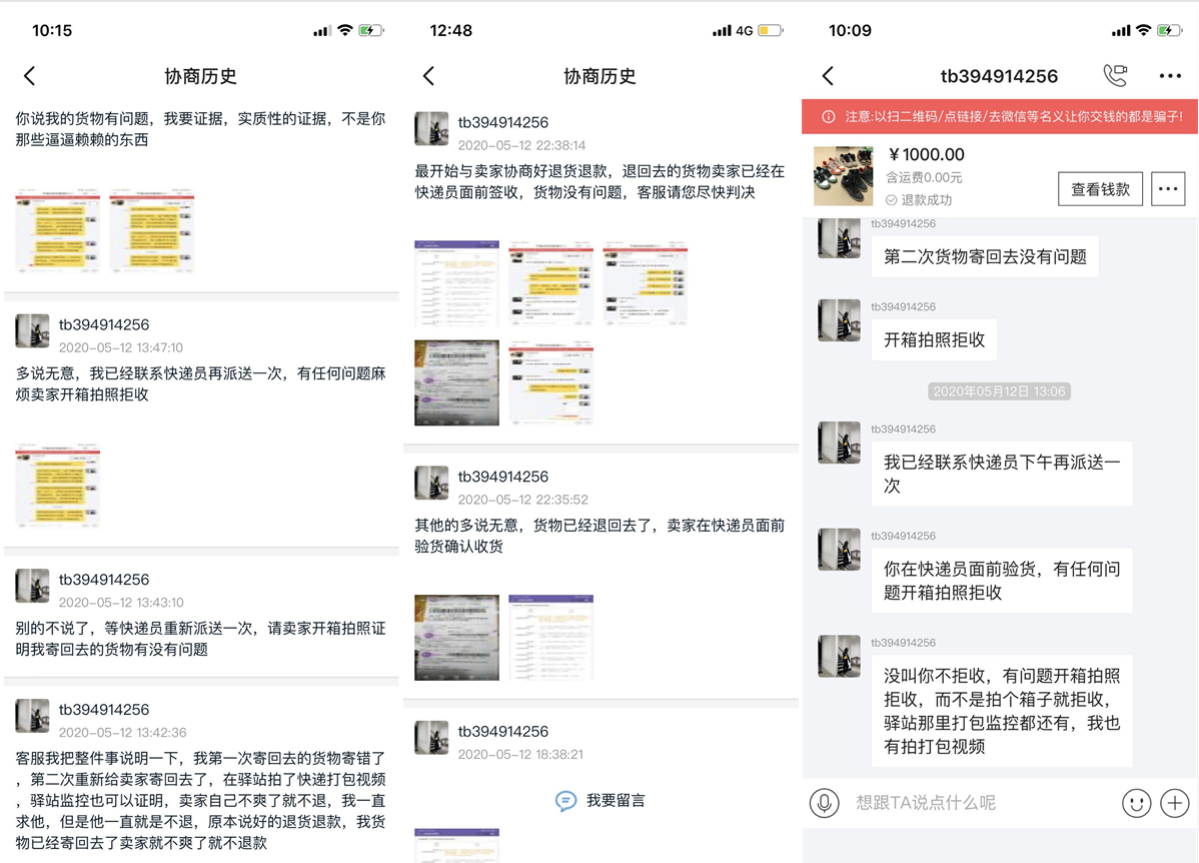The image size is (1199, 863).
Task: Tap avatar beside 22:35:52 message
Action: tap(431, 482)
